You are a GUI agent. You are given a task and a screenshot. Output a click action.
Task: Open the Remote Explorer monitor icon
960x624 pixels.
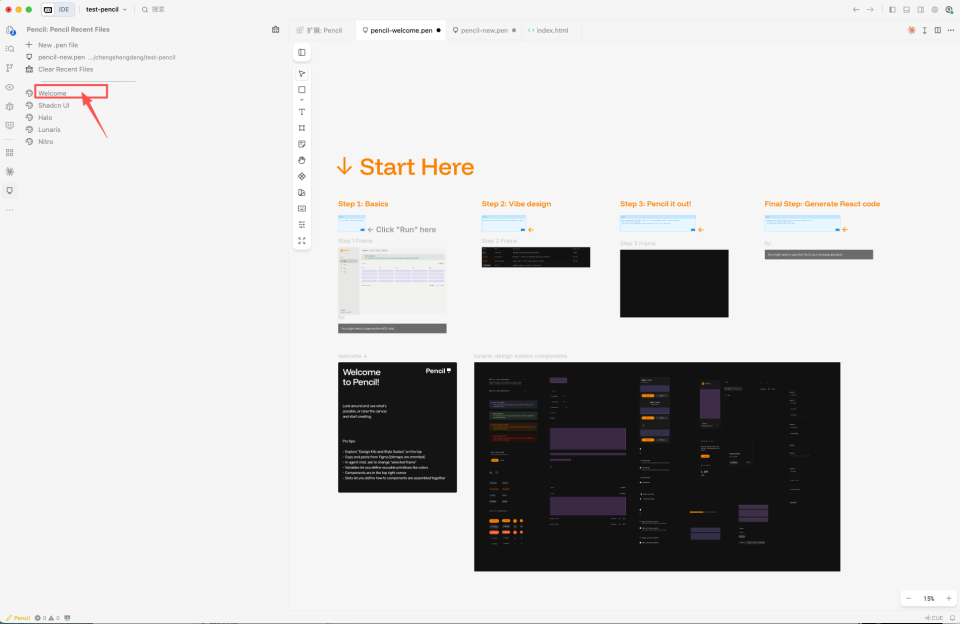(10, 126)
